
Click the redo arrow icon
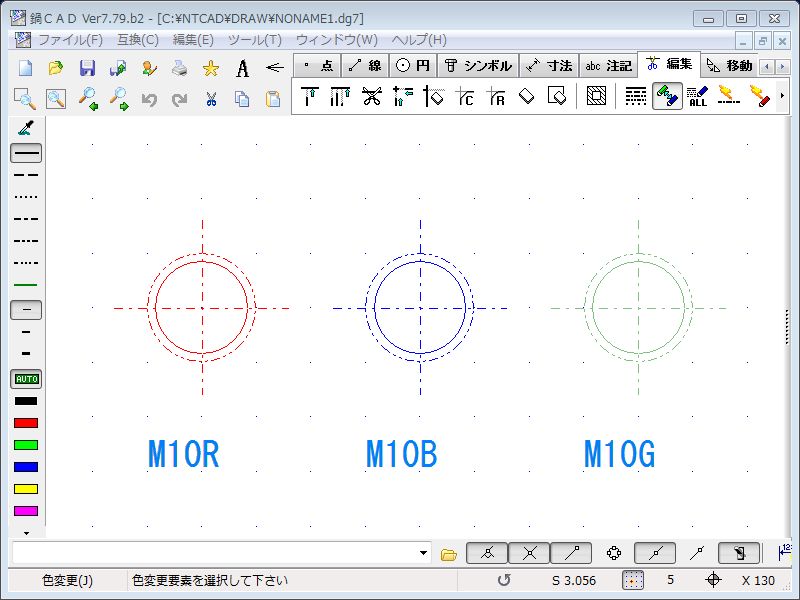[x=180, y=99]
